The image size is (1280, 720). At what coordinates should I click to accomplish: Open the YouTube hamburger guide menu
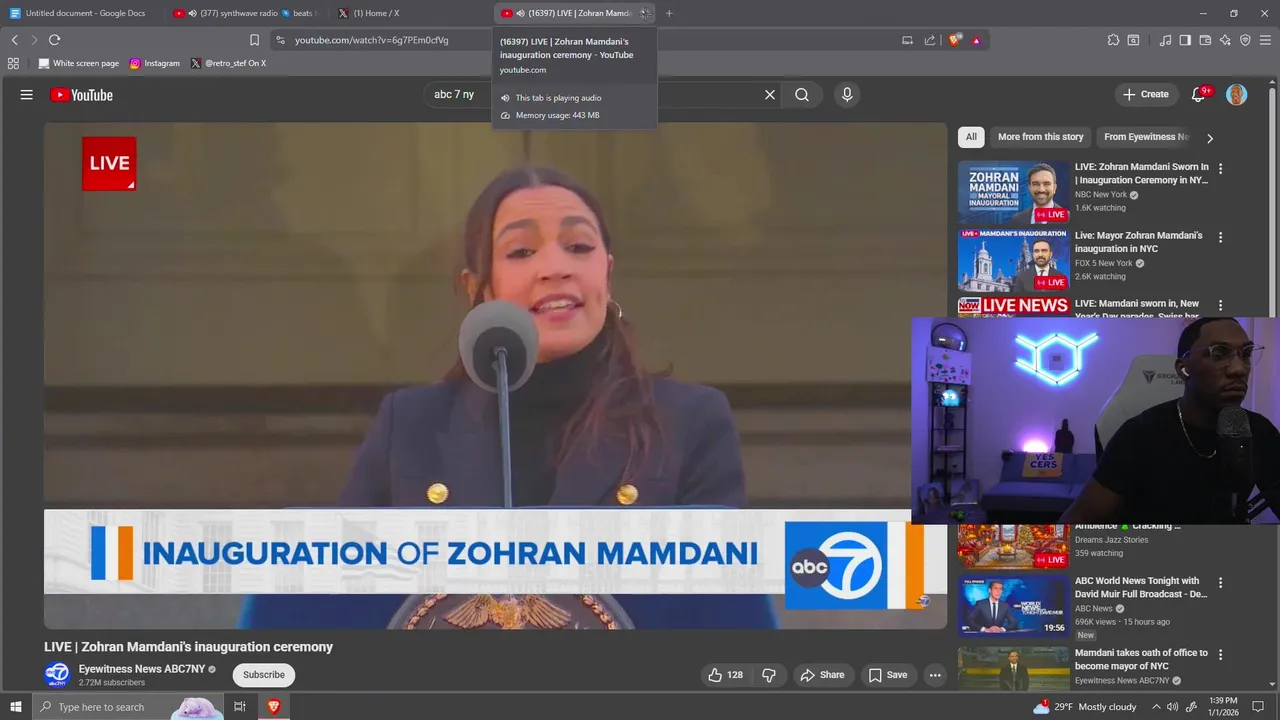click(x=27, y=95)
